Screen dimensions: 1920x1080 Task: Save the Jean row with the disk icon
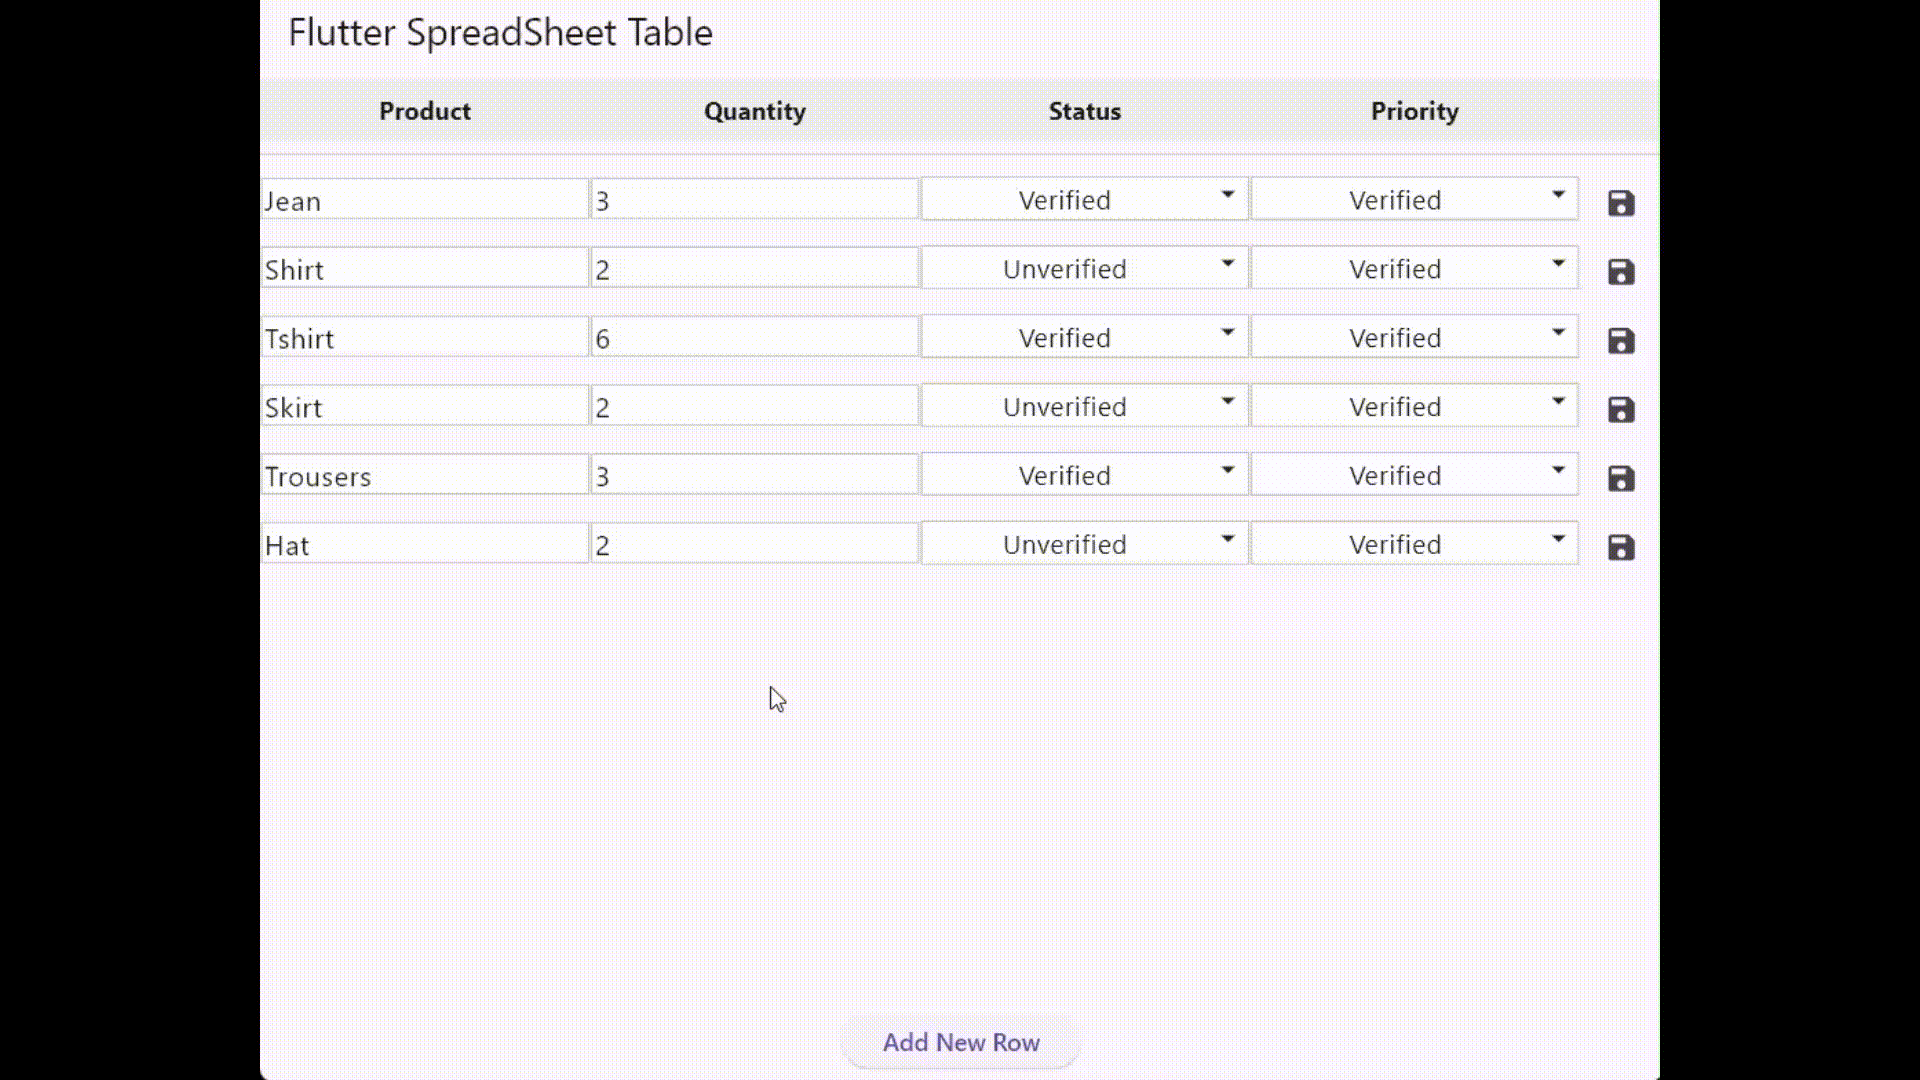click(x=1621, y=202)
